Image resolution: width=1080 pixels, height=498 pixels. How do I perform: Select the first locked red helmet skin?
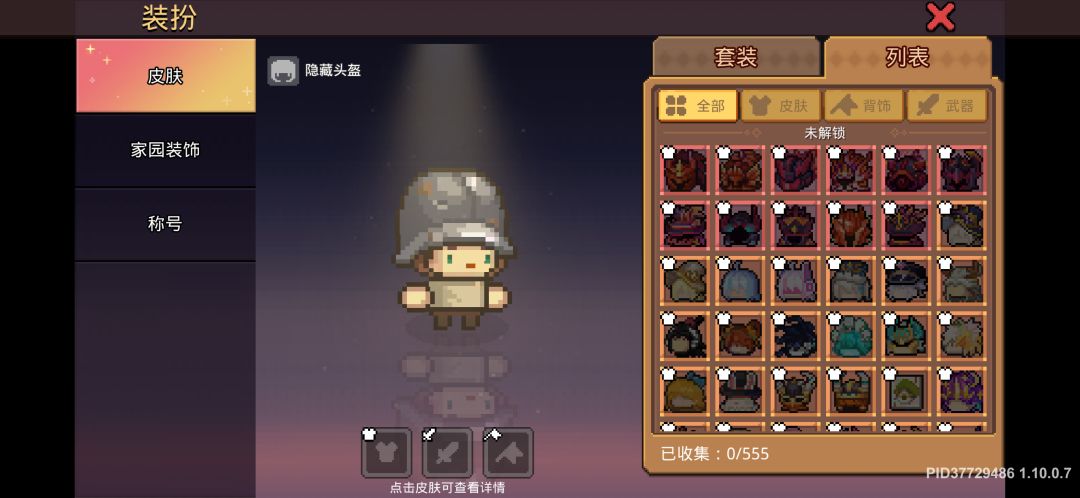click(685, 169)
